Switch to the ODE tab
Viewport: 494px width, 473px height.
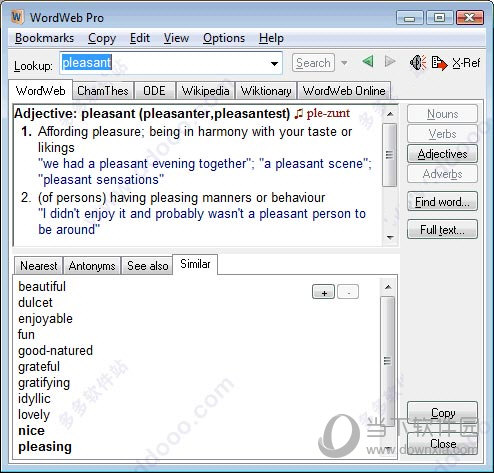coord(154,91)
